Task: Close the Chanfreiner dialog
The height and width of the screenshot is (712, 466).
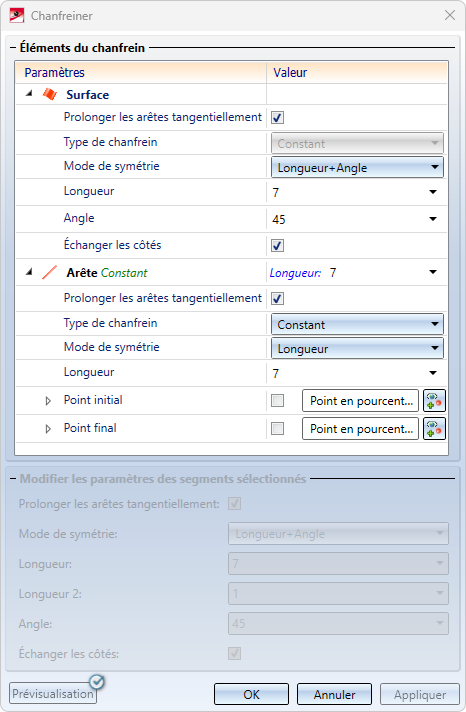Action: pyautogui.click(x=450, y=15)
